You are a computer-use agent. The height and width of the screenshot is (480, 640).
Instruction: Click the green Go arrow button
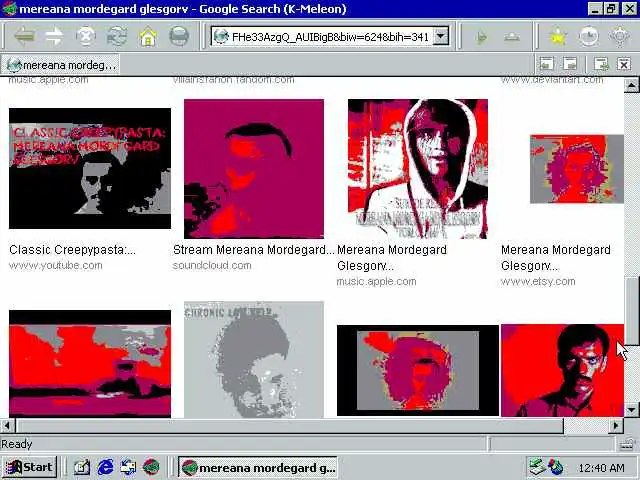pyautogui.click(x=482, y=38)
